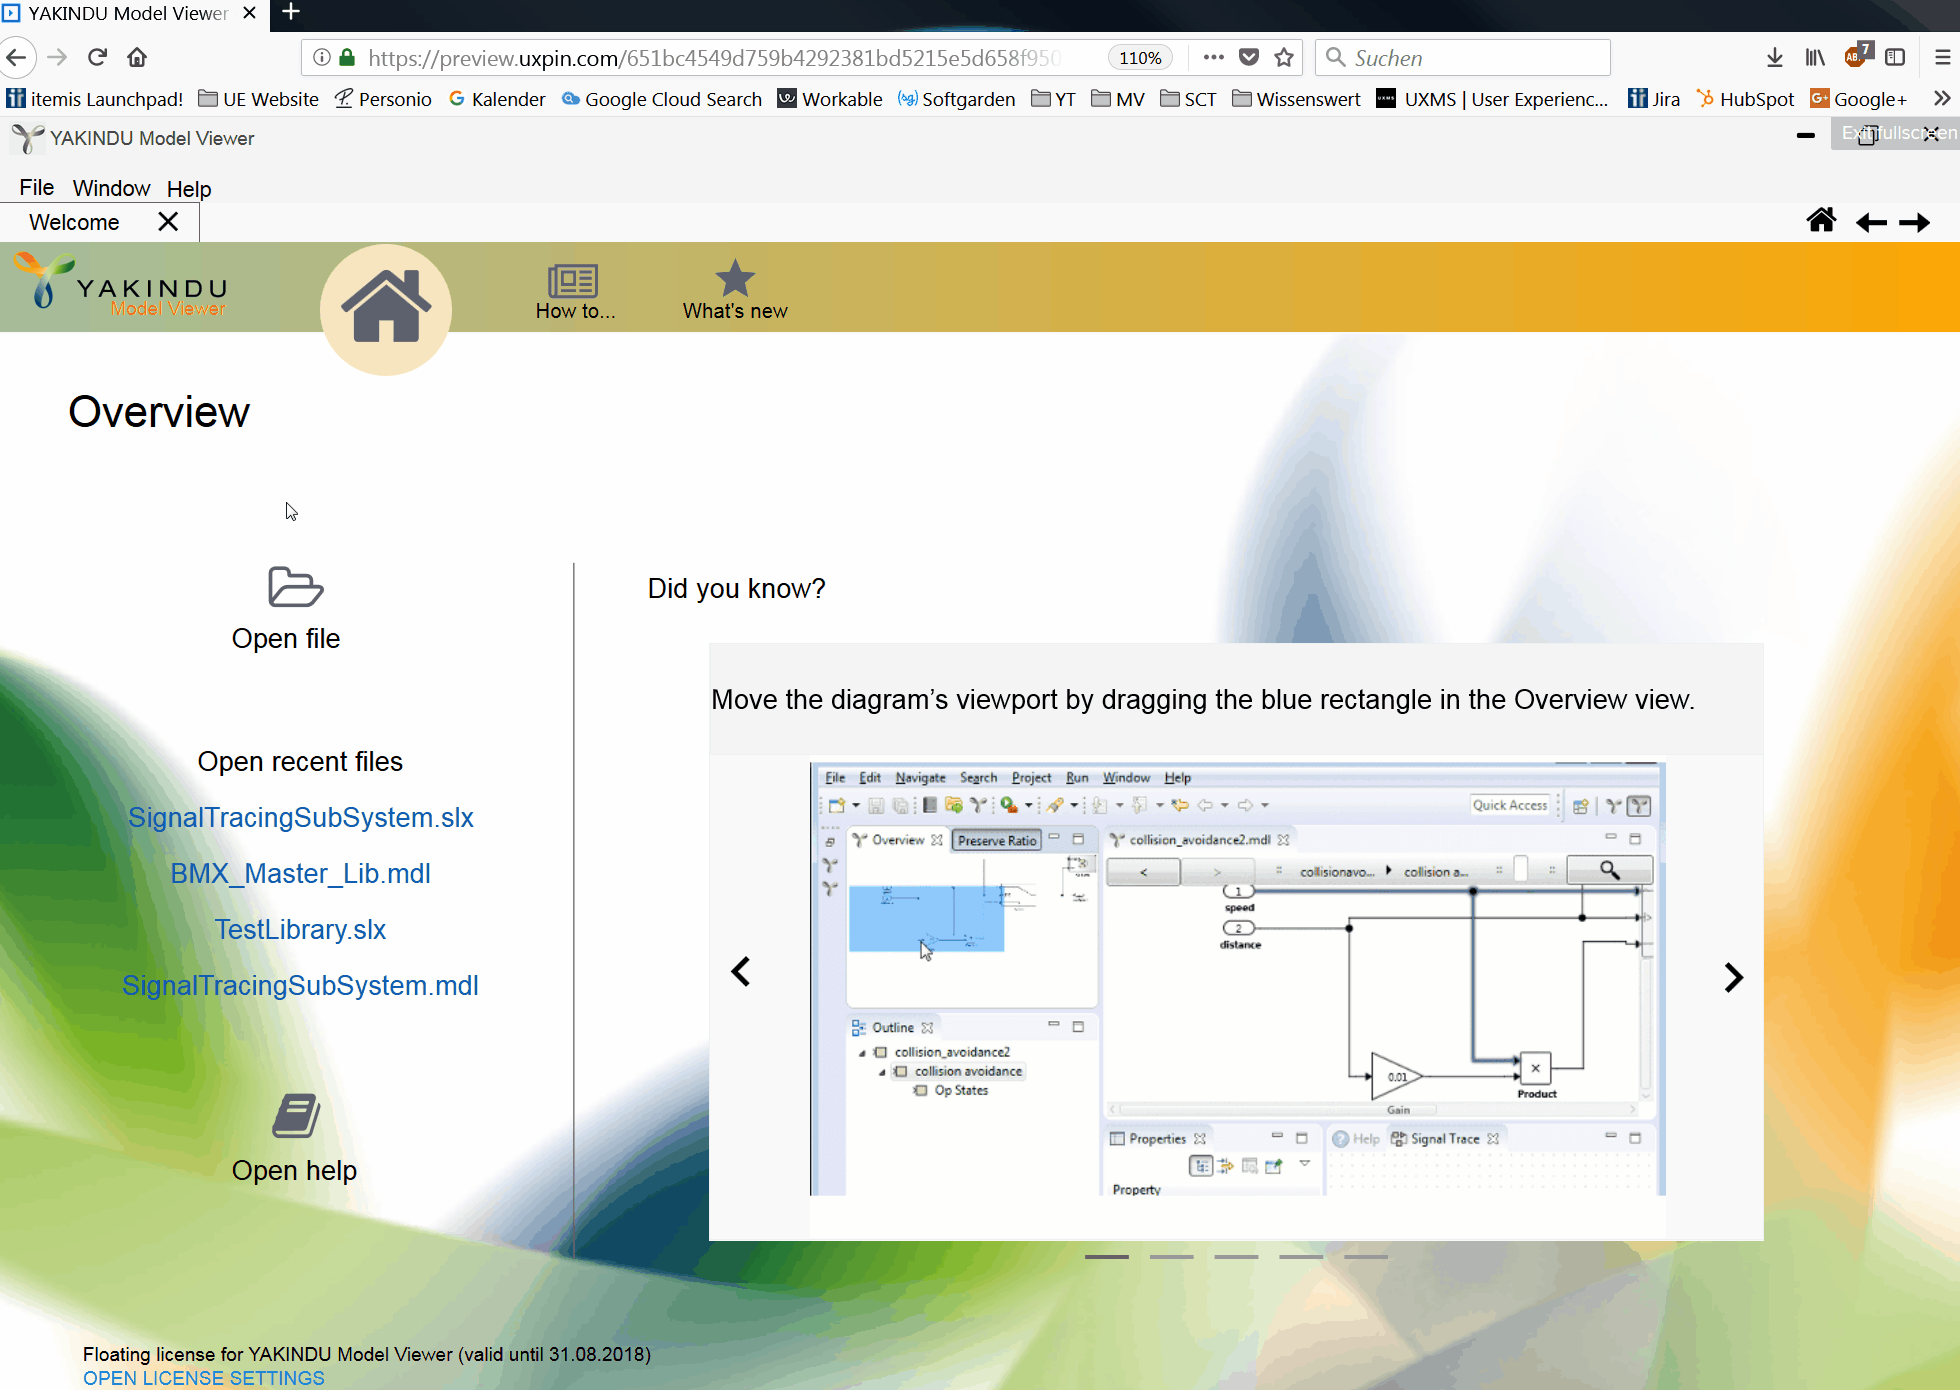Open recent file TestLibrary.slx

point(301,929)
